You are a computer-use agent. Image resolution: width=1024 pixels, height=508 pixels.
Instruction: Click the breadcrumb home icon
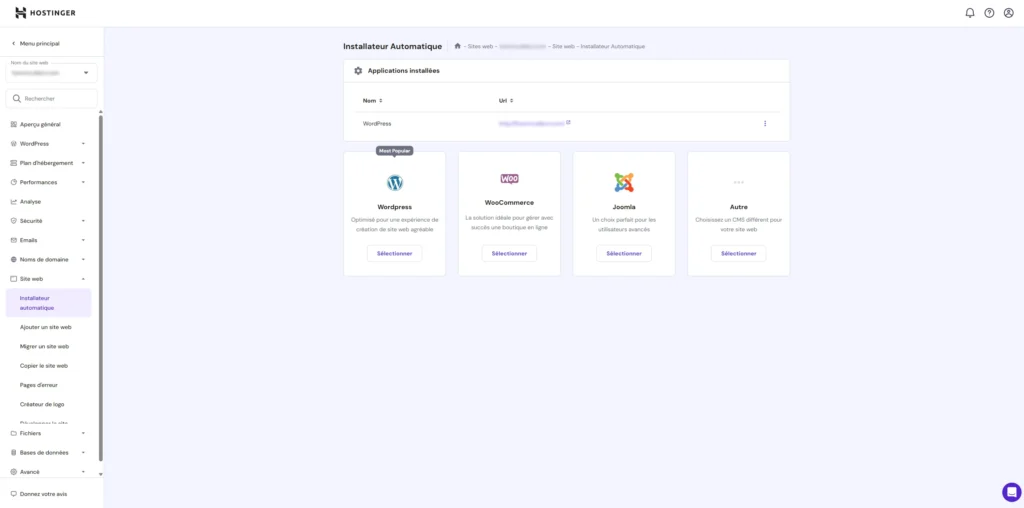(x=458, y=46)
